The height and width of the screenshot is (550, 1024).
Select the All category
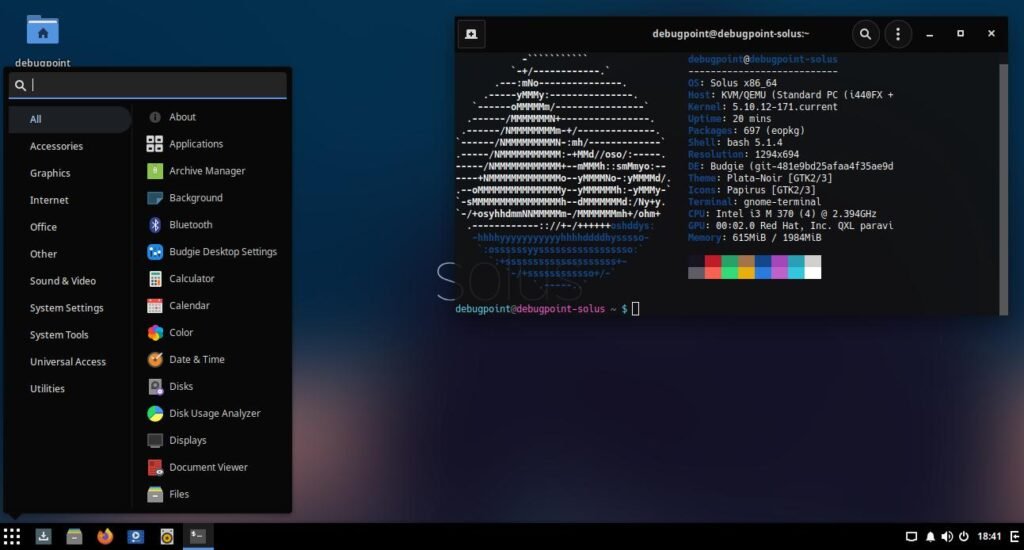click(x=70, y=120)
